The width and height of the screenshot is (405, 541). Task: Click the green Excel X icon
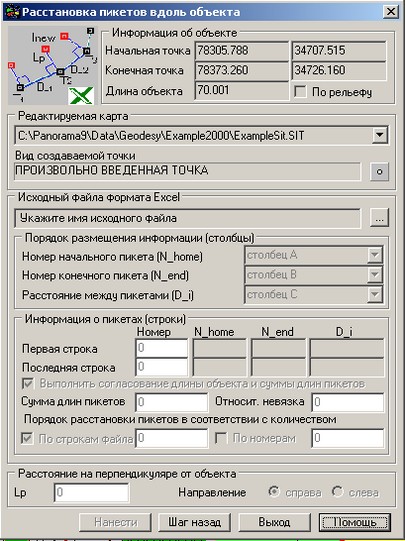81,95
